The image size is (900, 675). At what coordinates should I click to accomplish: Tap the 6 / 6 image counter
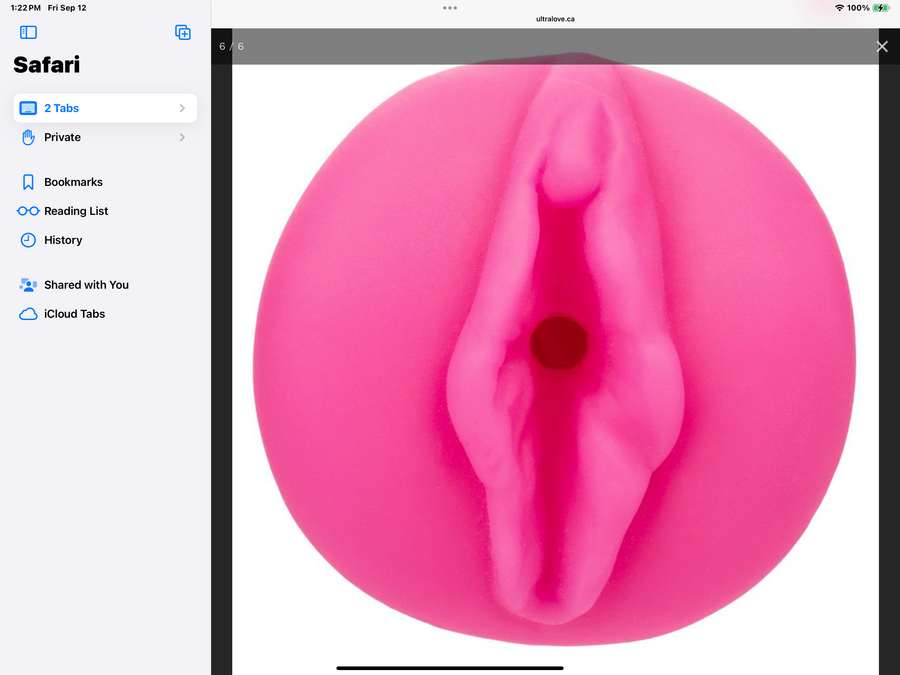[231, 47]
